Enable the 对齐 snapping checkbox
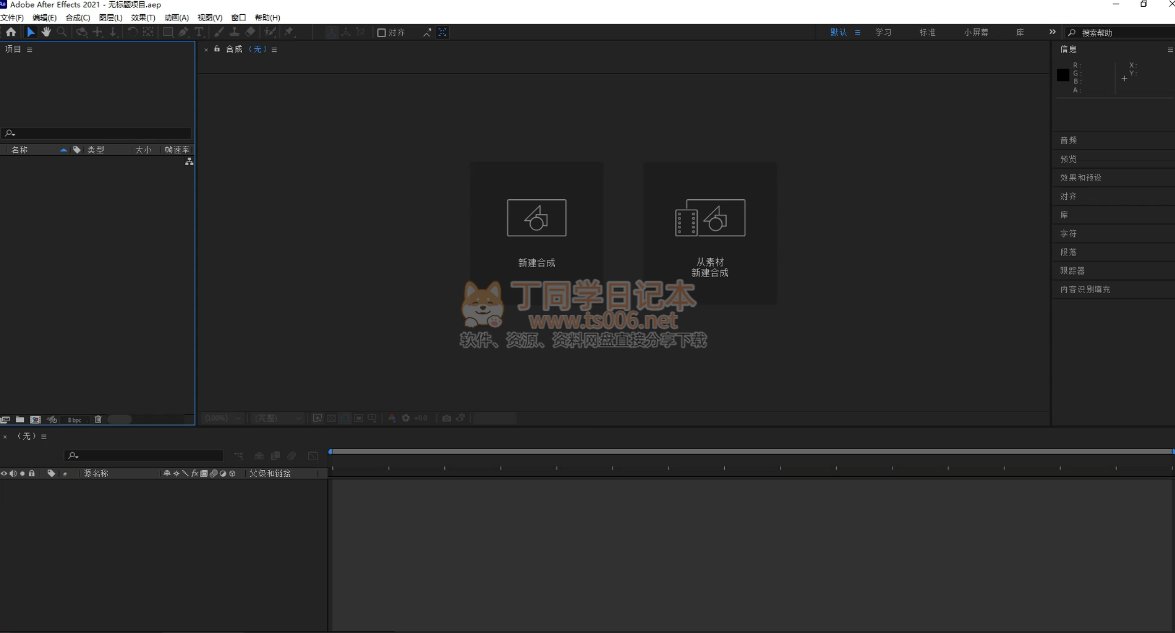The image size is (1175, 633). coord(381,32)
